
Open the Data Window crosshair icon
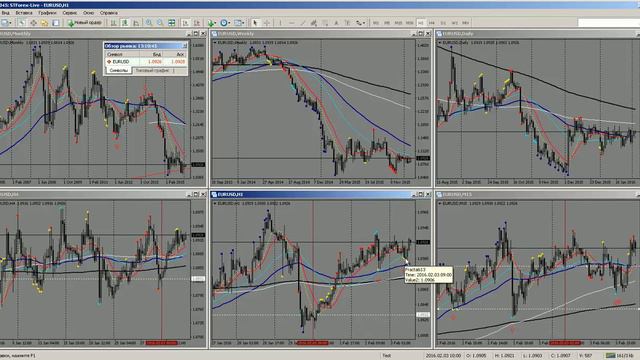tap(33, 23)
